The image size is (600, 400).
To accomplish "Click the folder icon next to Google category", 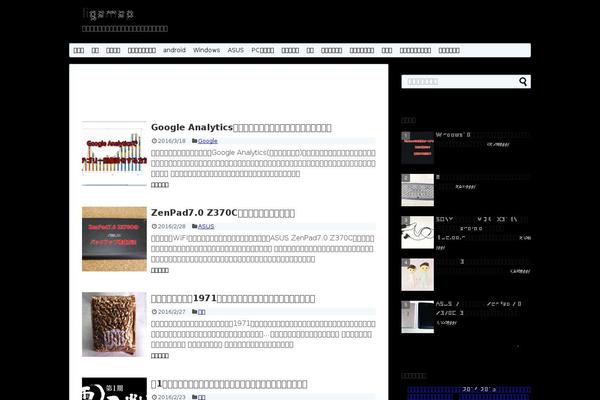I will pos(194,141).
